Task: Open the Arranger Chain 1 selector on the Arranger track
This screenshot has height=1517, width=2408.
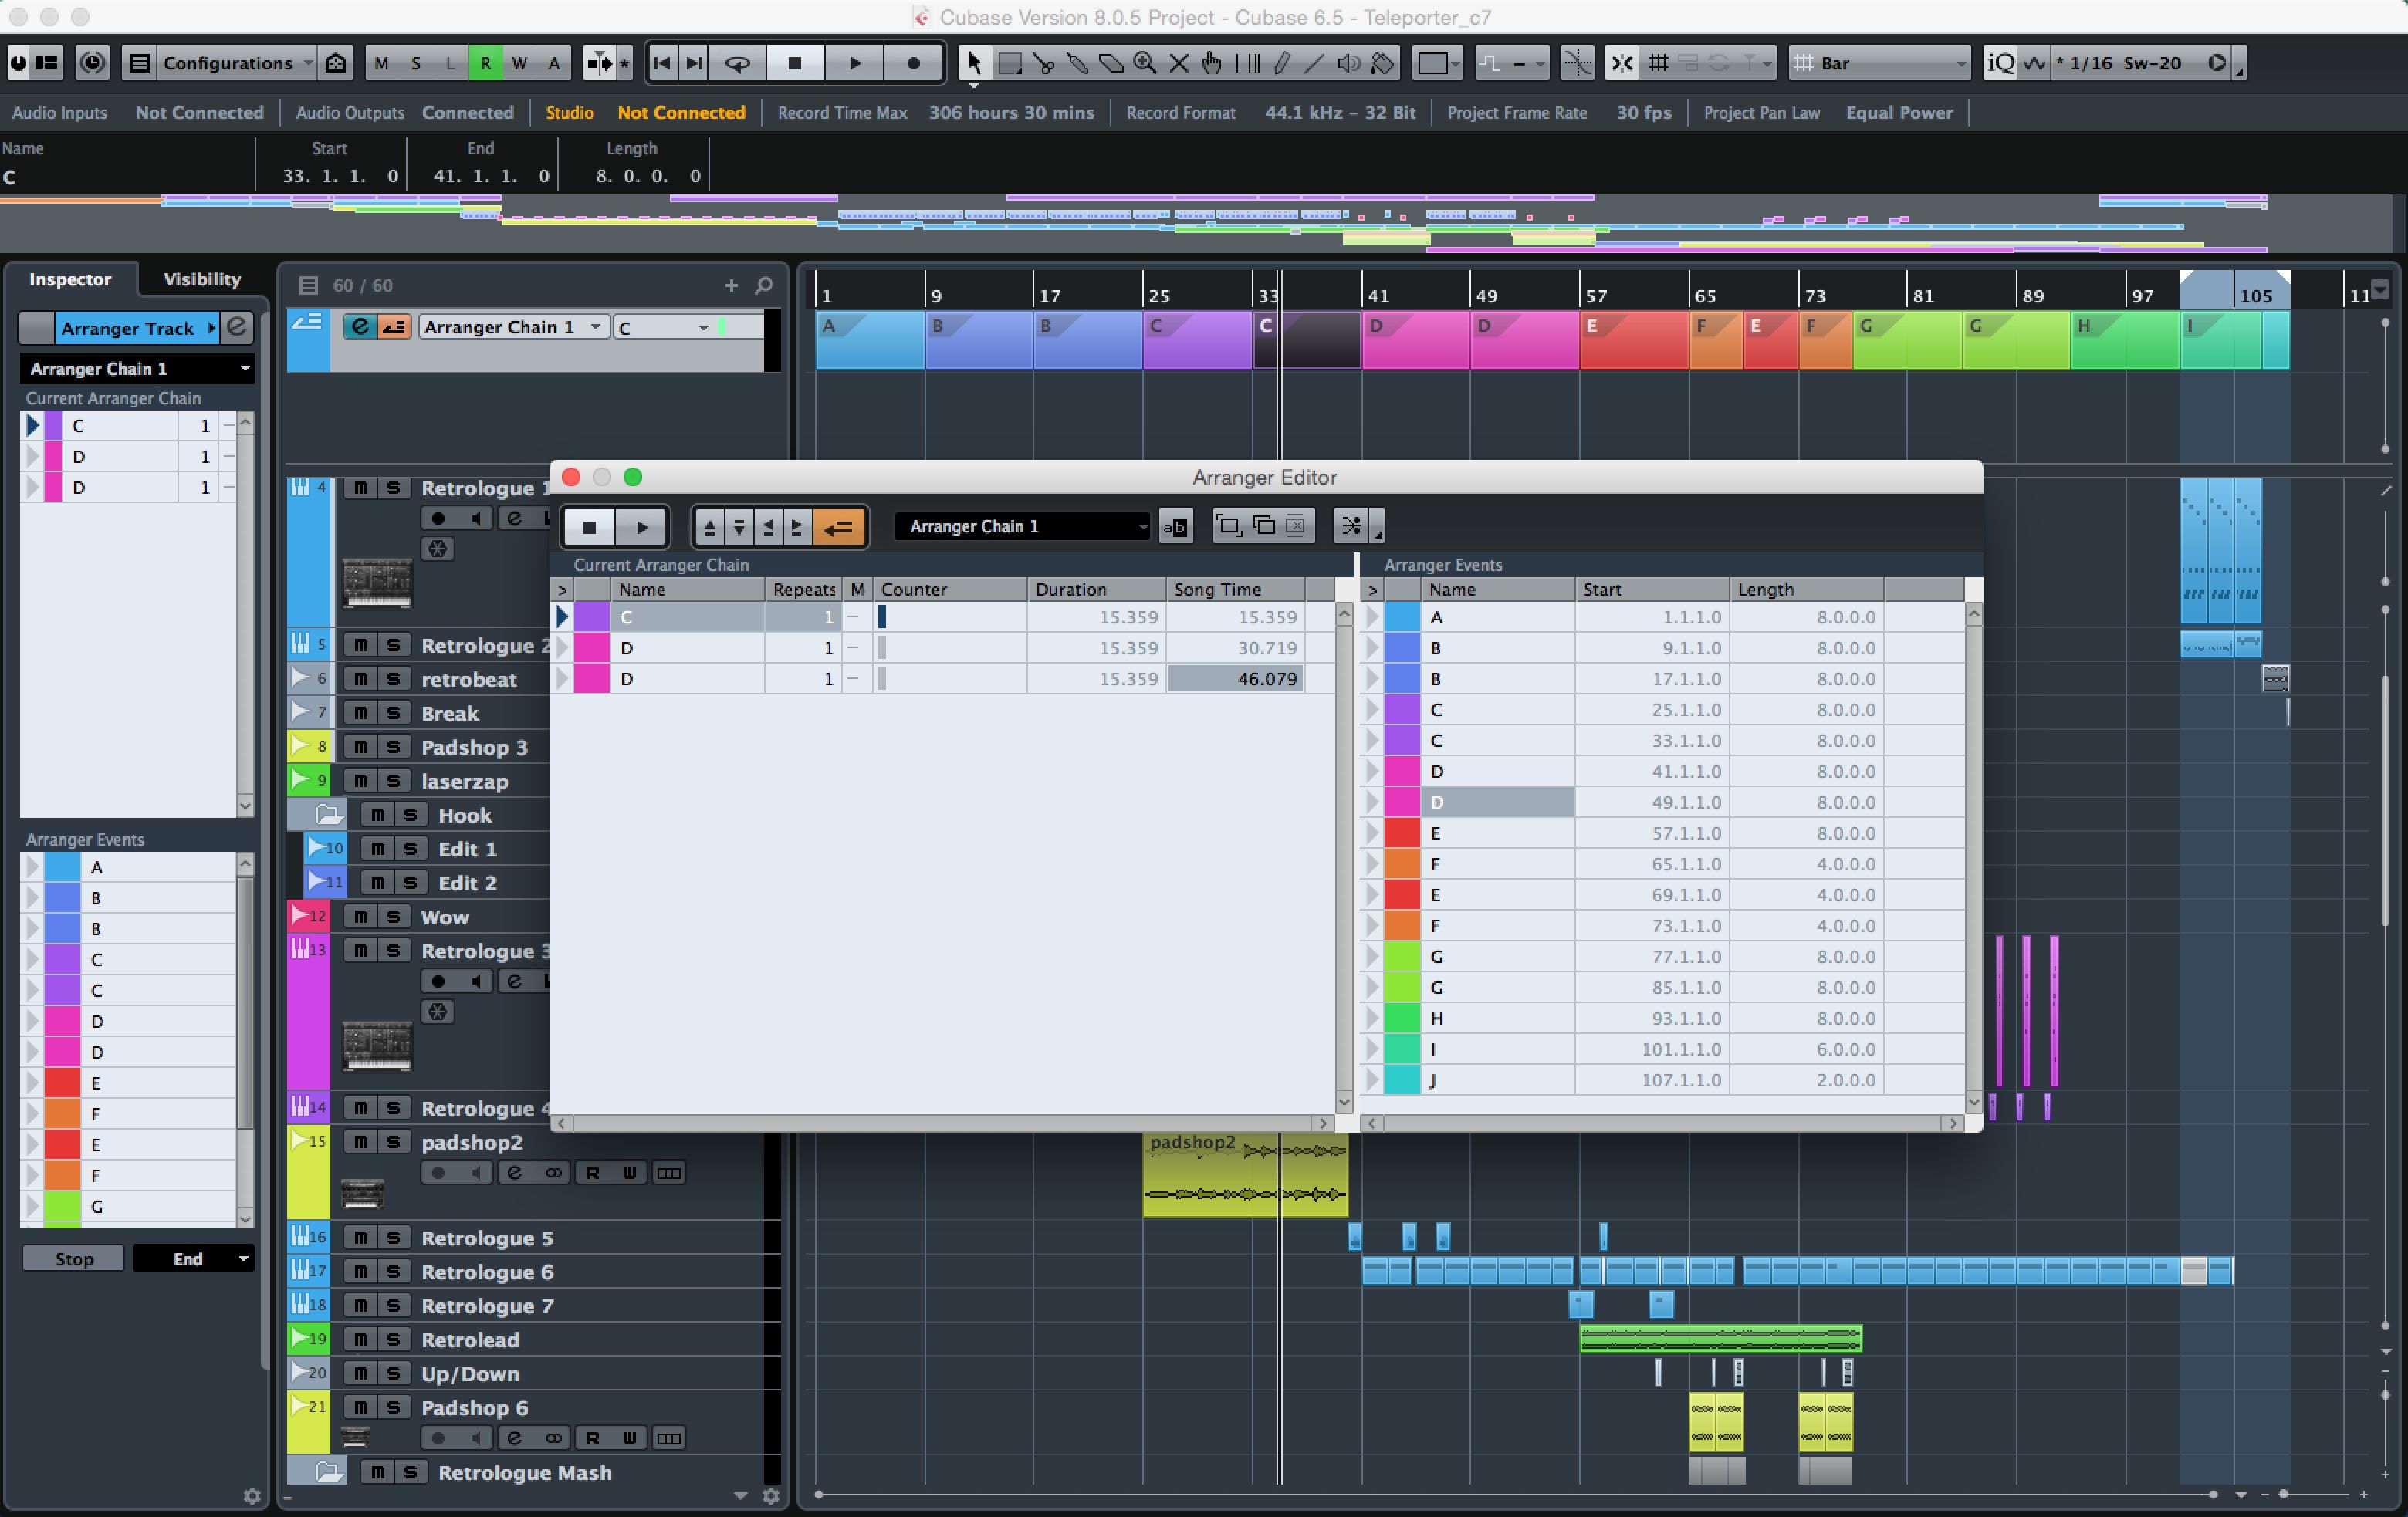Action: tap(513, 327)
